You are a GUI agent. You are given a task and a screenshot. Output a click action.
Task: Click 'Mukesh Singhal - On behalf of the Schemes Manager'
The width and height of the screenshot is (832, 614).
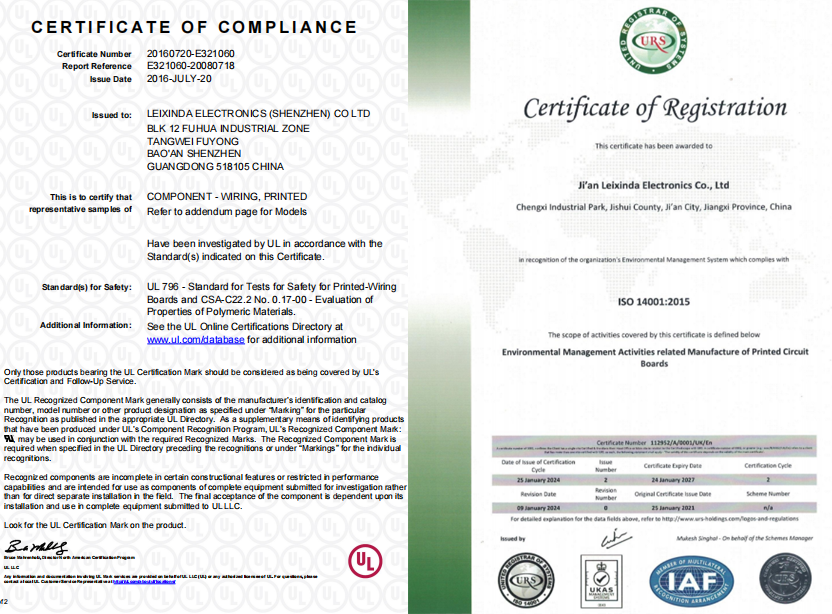point(744,538)
